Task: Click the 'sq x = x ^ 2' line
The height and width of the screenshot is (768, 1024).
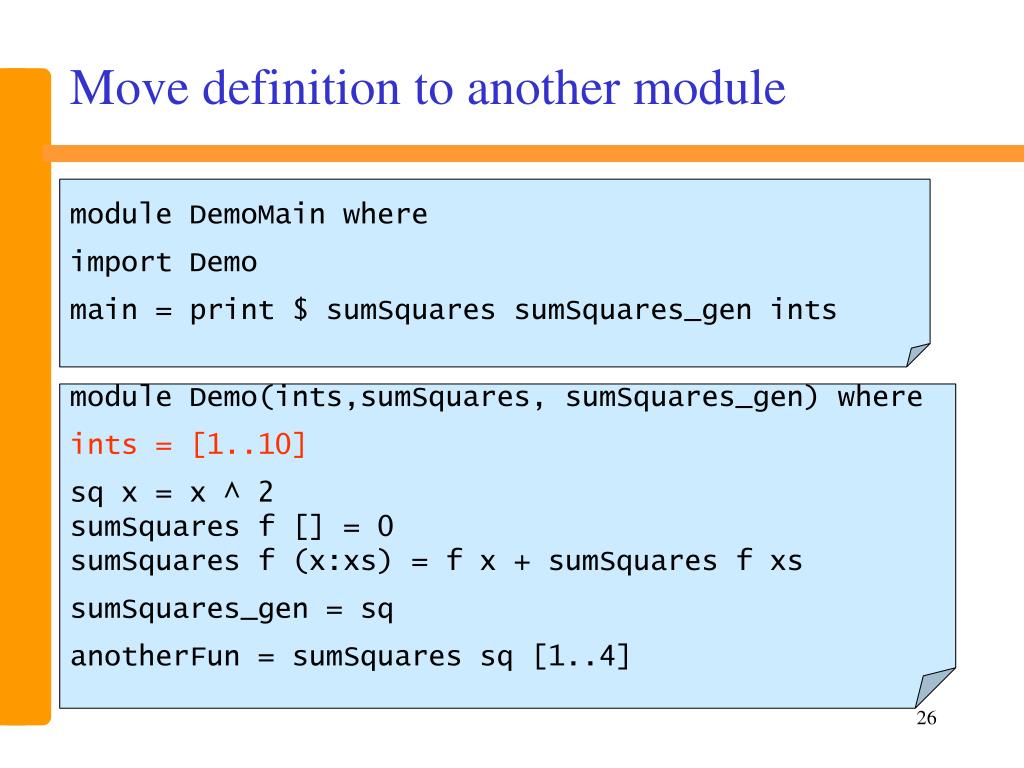Action: [172, 492]
